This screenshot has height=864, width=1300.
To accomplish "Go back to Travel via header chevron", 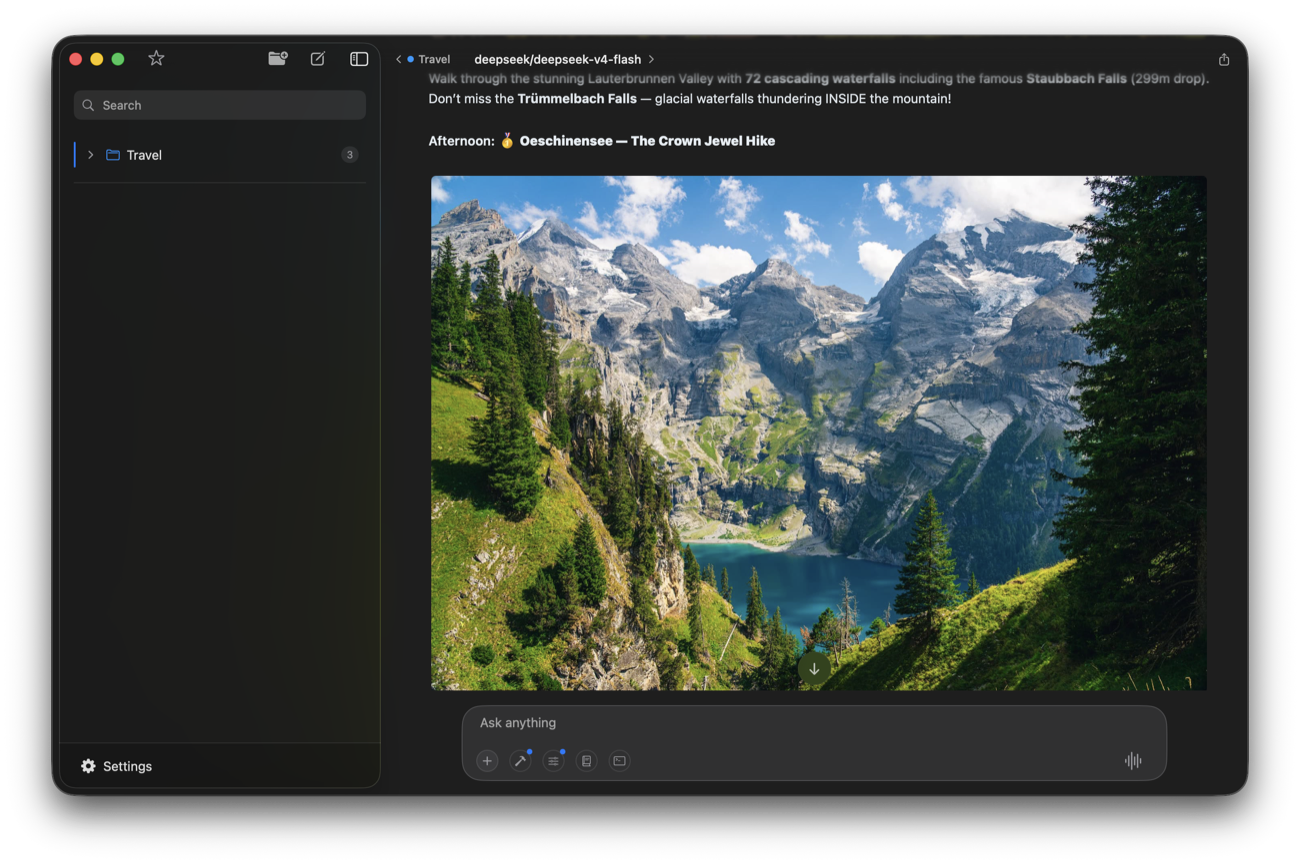I will pos(398,59).
